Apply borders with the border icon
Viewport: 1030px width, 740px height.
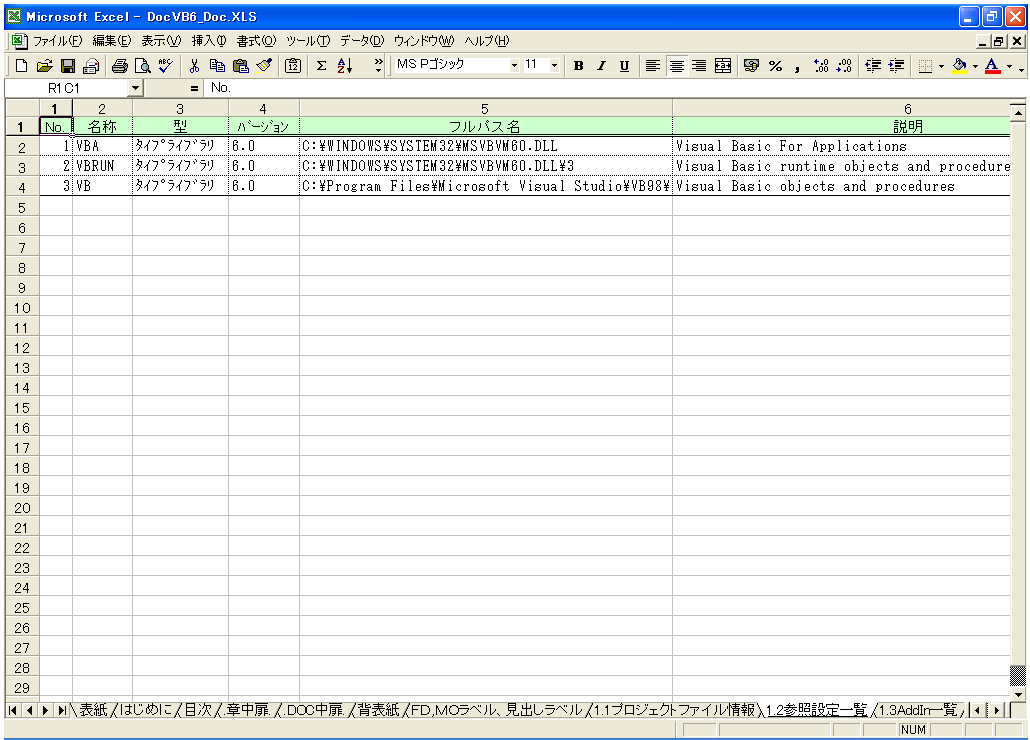tap(925, 66)
